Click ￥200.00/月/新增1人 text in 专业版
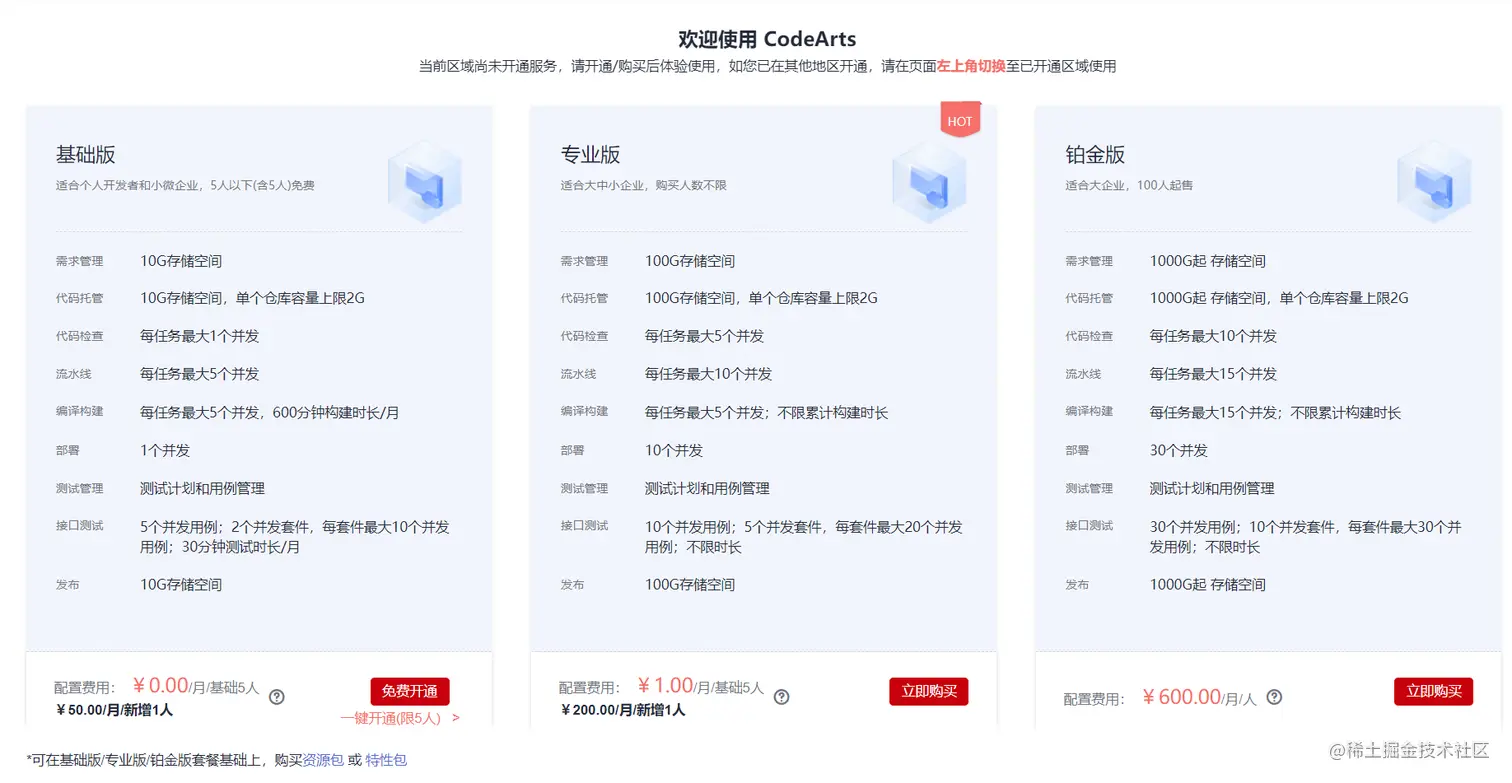 pos(623,710)
